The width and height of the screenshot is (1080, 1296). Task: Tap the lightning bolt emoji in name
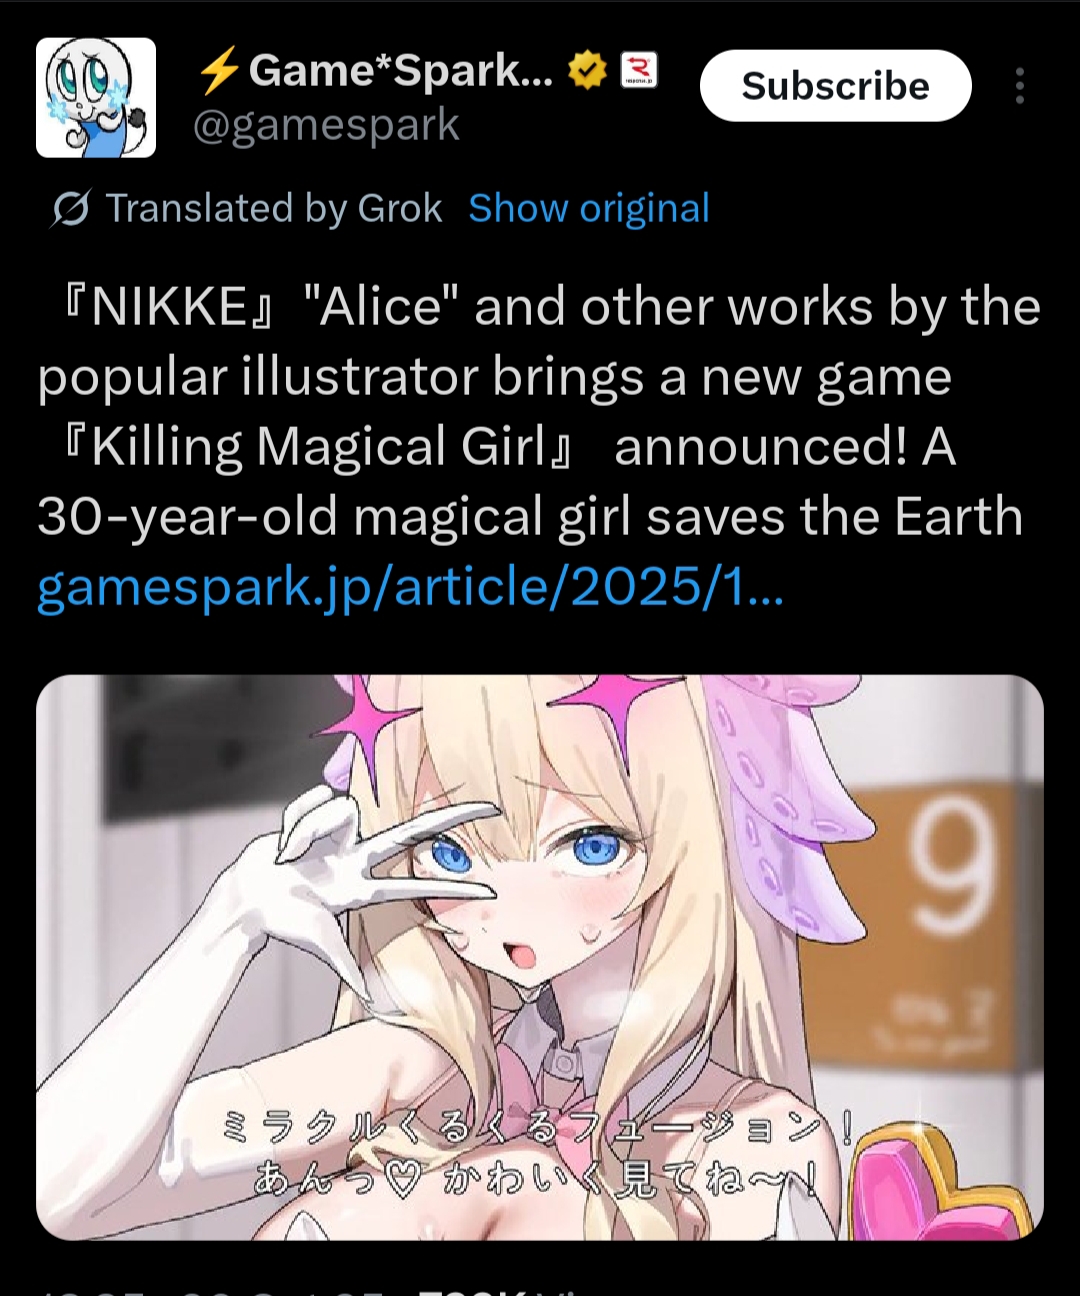(218, 70)
